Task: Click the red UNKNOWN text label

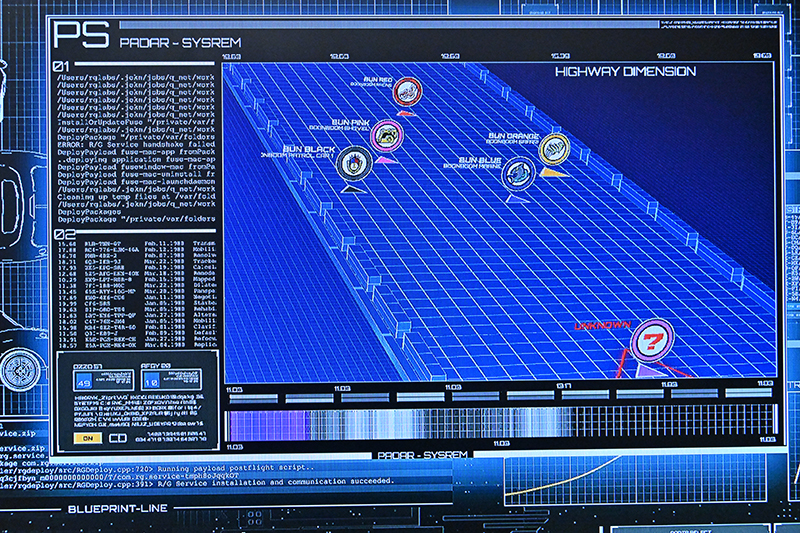Action: click(603, 326)
